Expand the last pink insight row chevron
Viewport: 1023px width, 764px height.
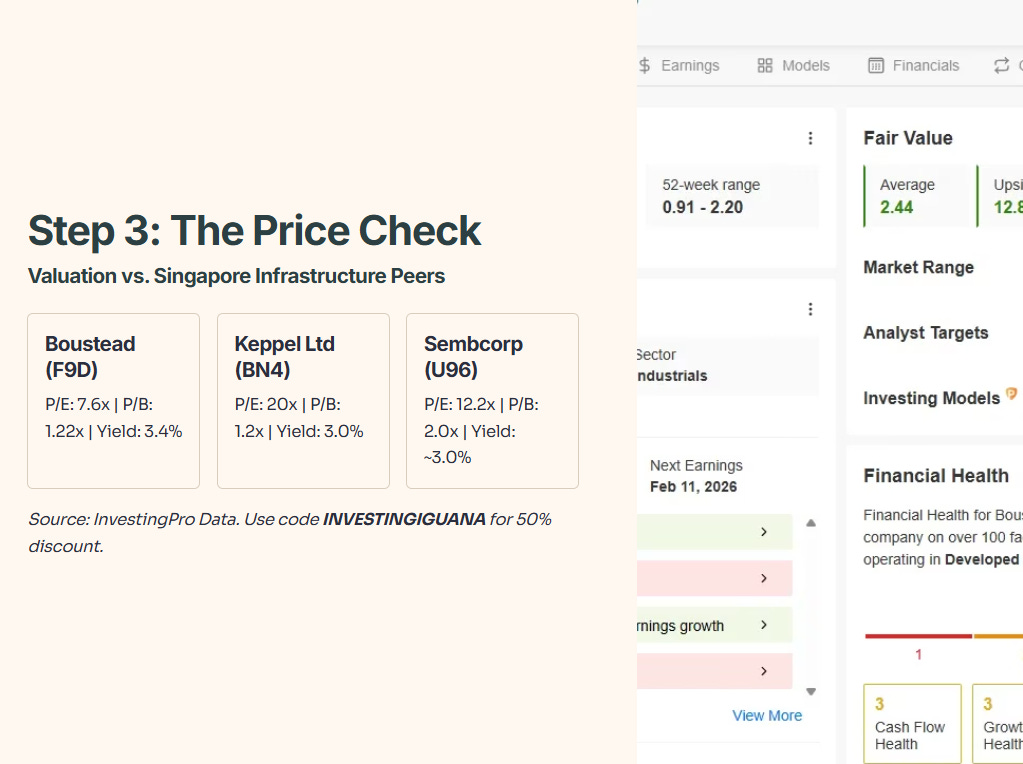[764, 671]
